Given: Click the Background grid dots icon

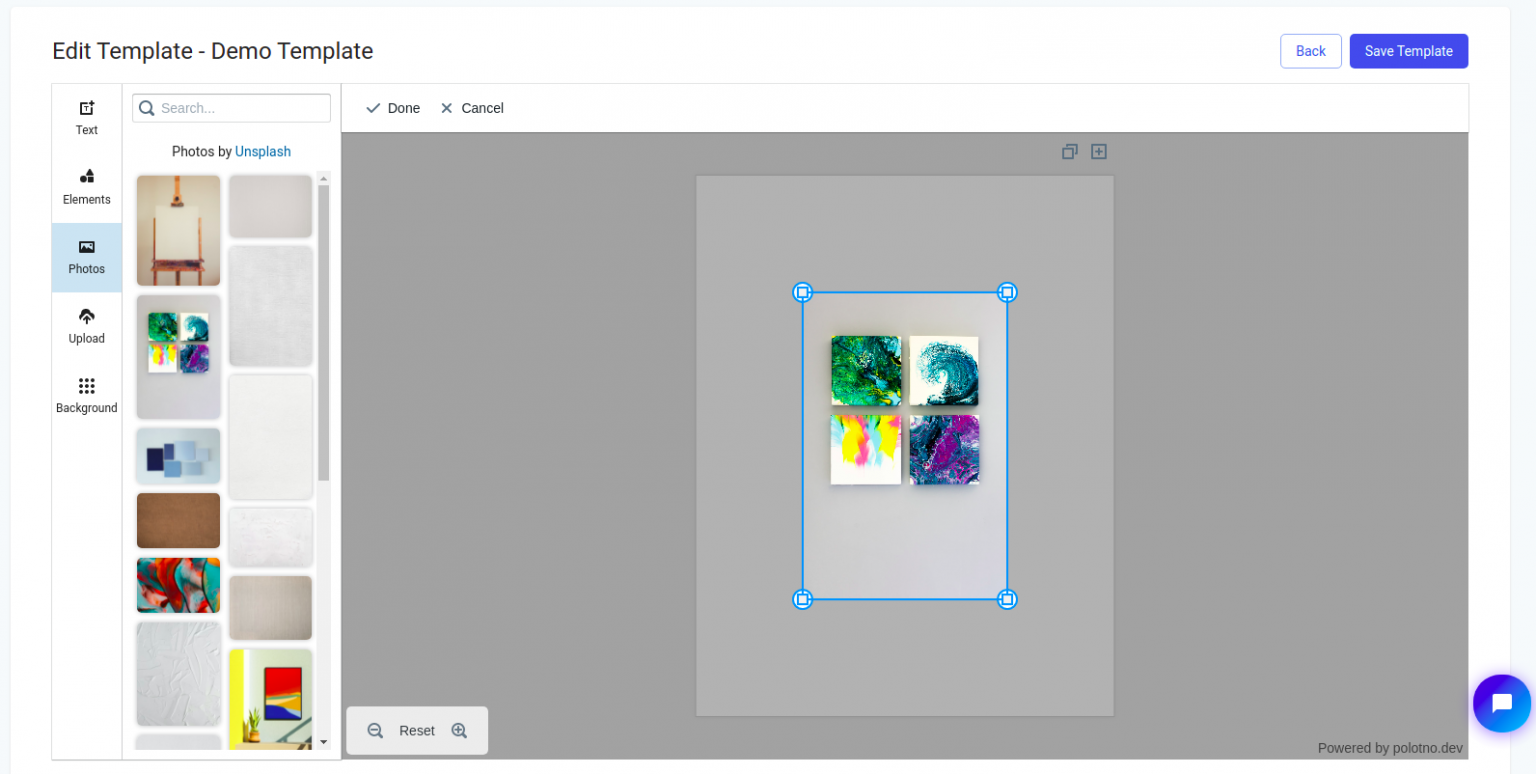Looking at the screenshot, I should [87, 386].
